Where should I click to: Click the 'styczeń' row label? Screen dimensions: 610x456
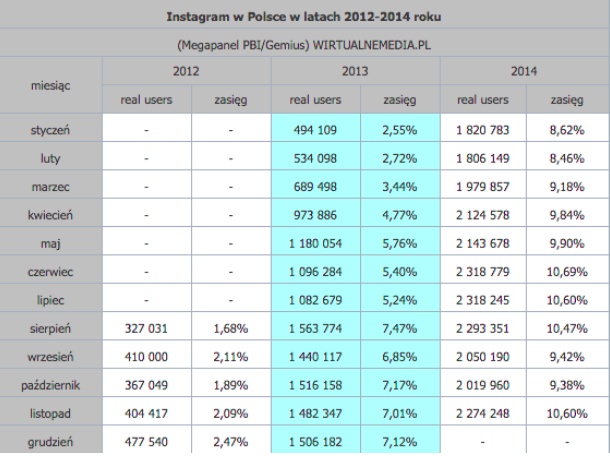point(51,129)
